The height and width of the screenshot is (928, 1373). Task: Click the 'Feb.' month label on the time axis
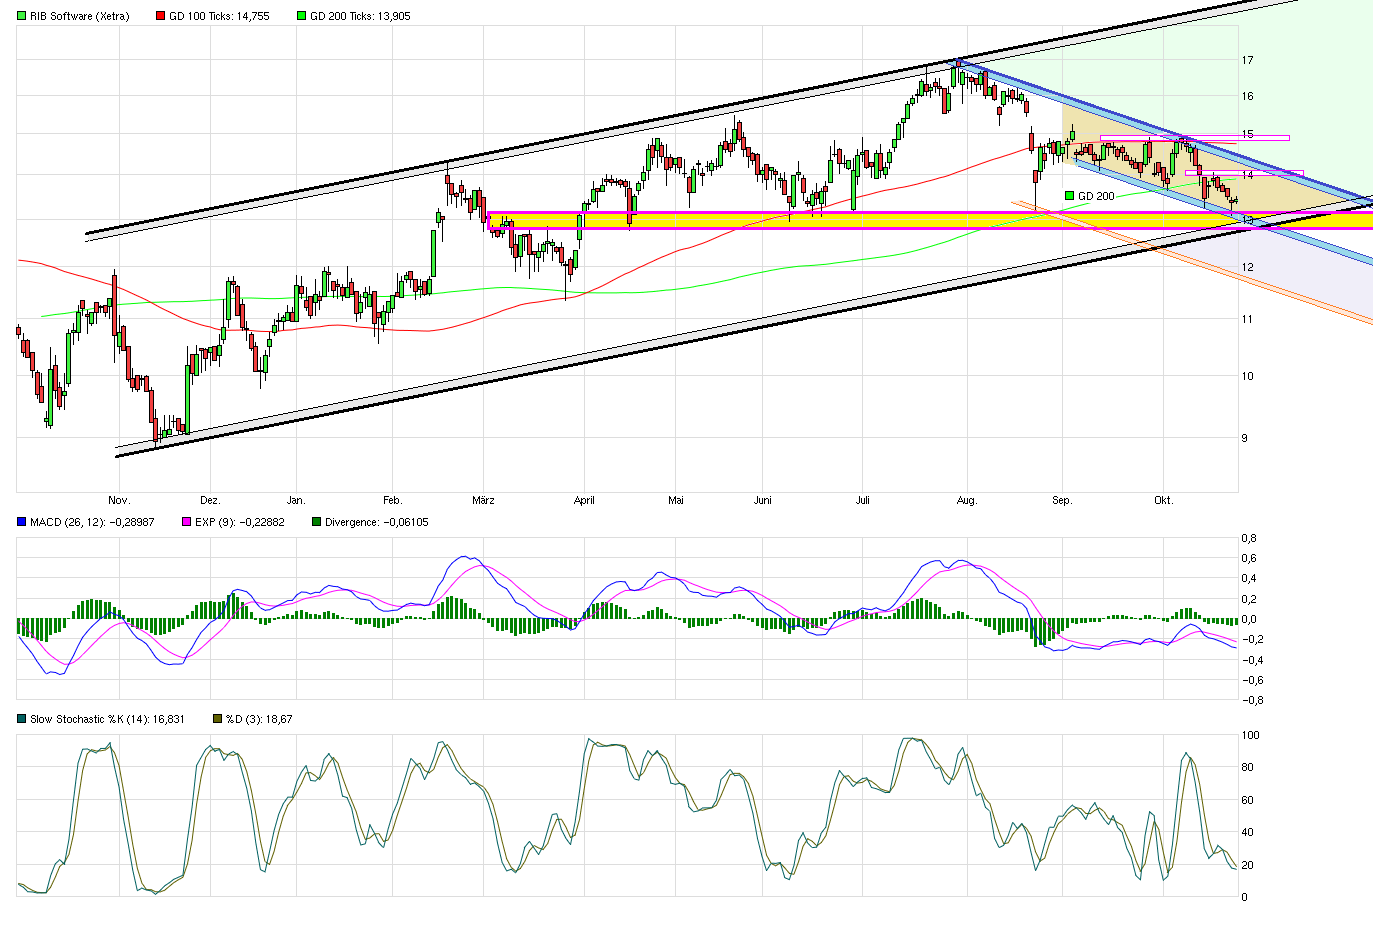[392, 500]
